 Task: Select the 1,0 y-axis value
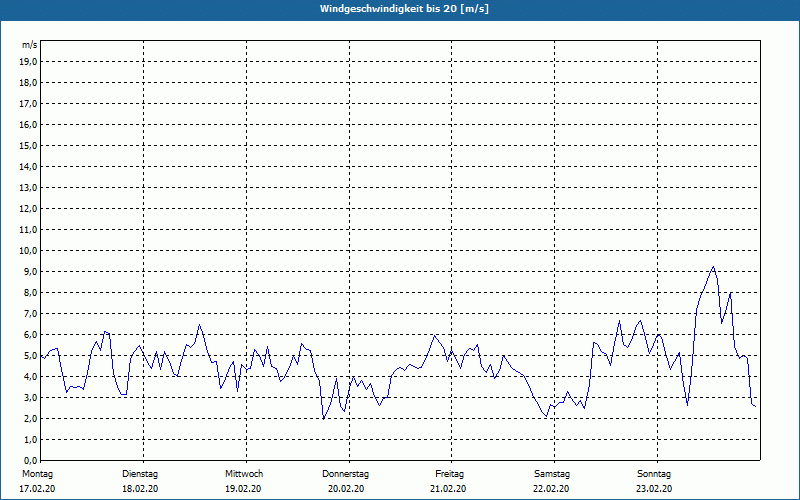tap(30, 439)
